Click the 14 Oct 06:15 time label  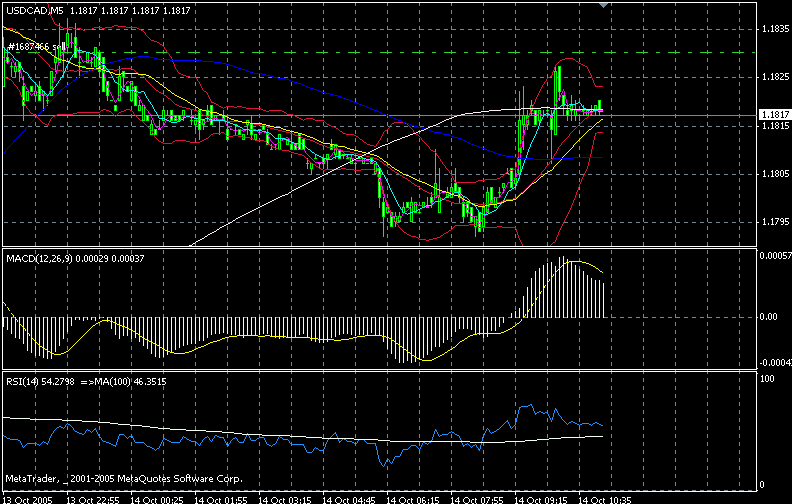413,500
